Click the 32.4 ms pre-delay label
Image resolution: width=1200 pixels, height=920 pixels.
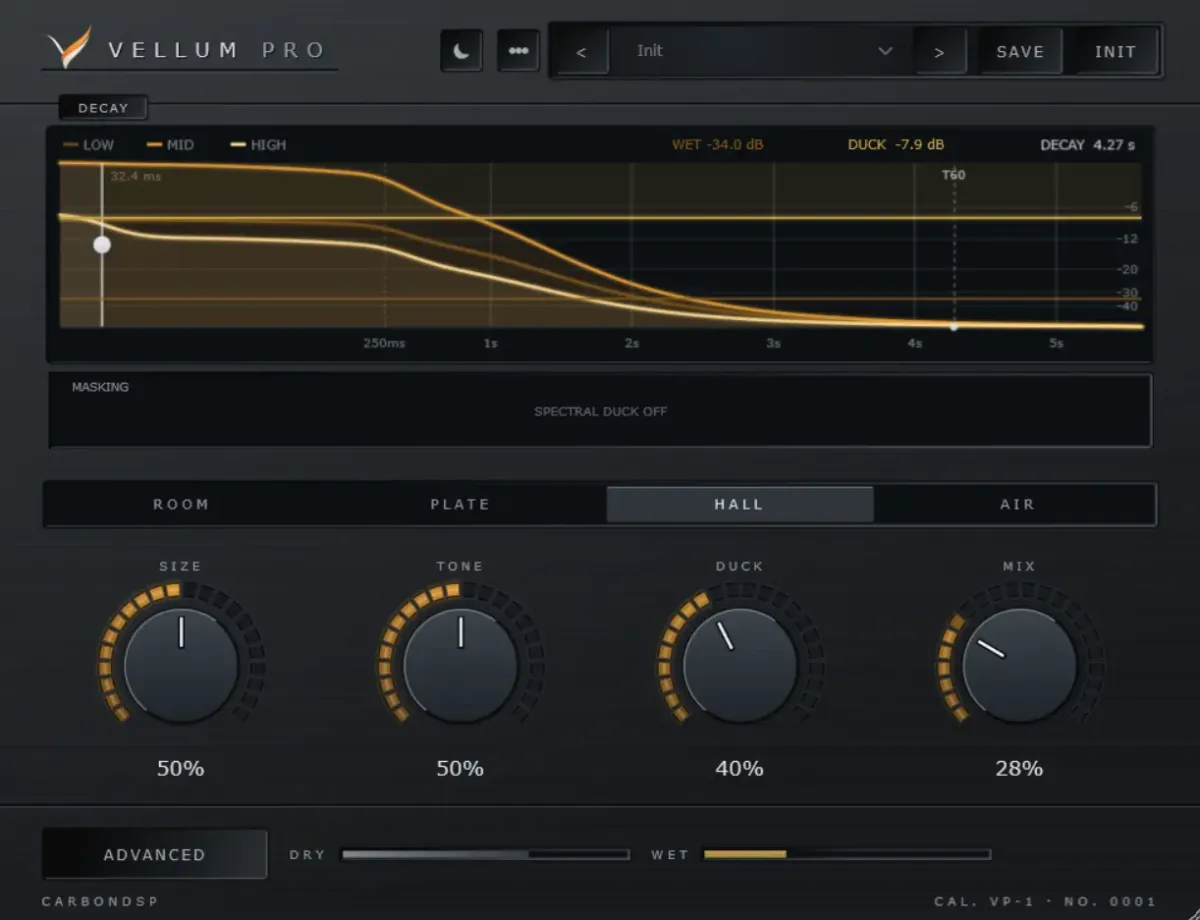[136, 176]
